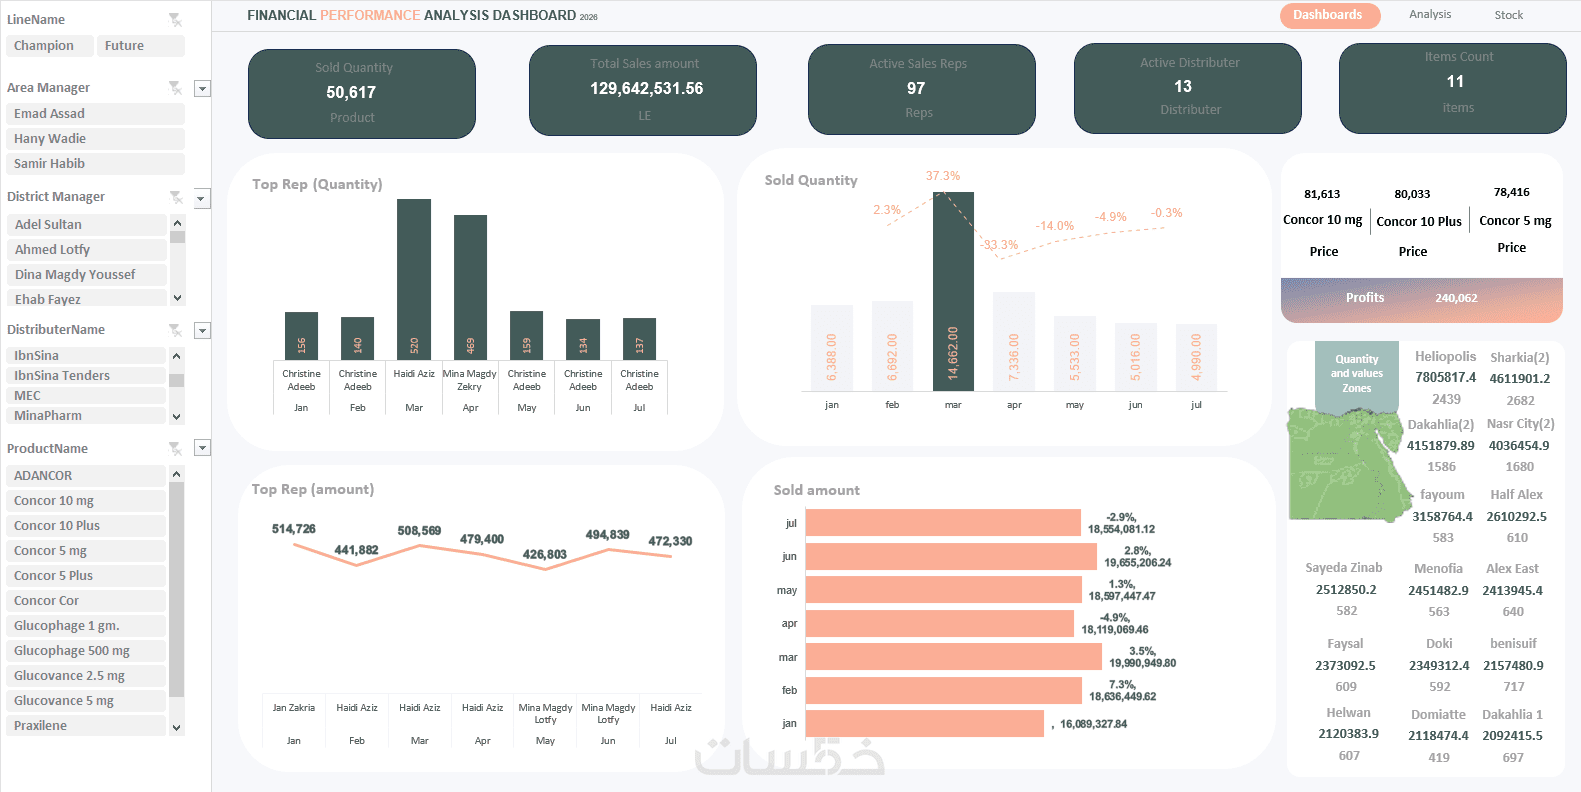The width and height of the screenshot is (1581, 792).
Task: Switch to the Analysis tab
Action: click(x=1430, y=14)
